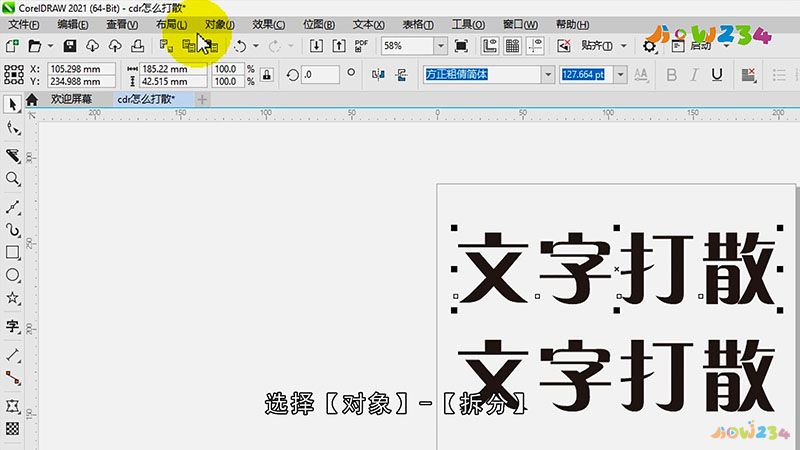Open Options gear icon
The height and width of the screenshot is (450, 800).
[649, 46]
